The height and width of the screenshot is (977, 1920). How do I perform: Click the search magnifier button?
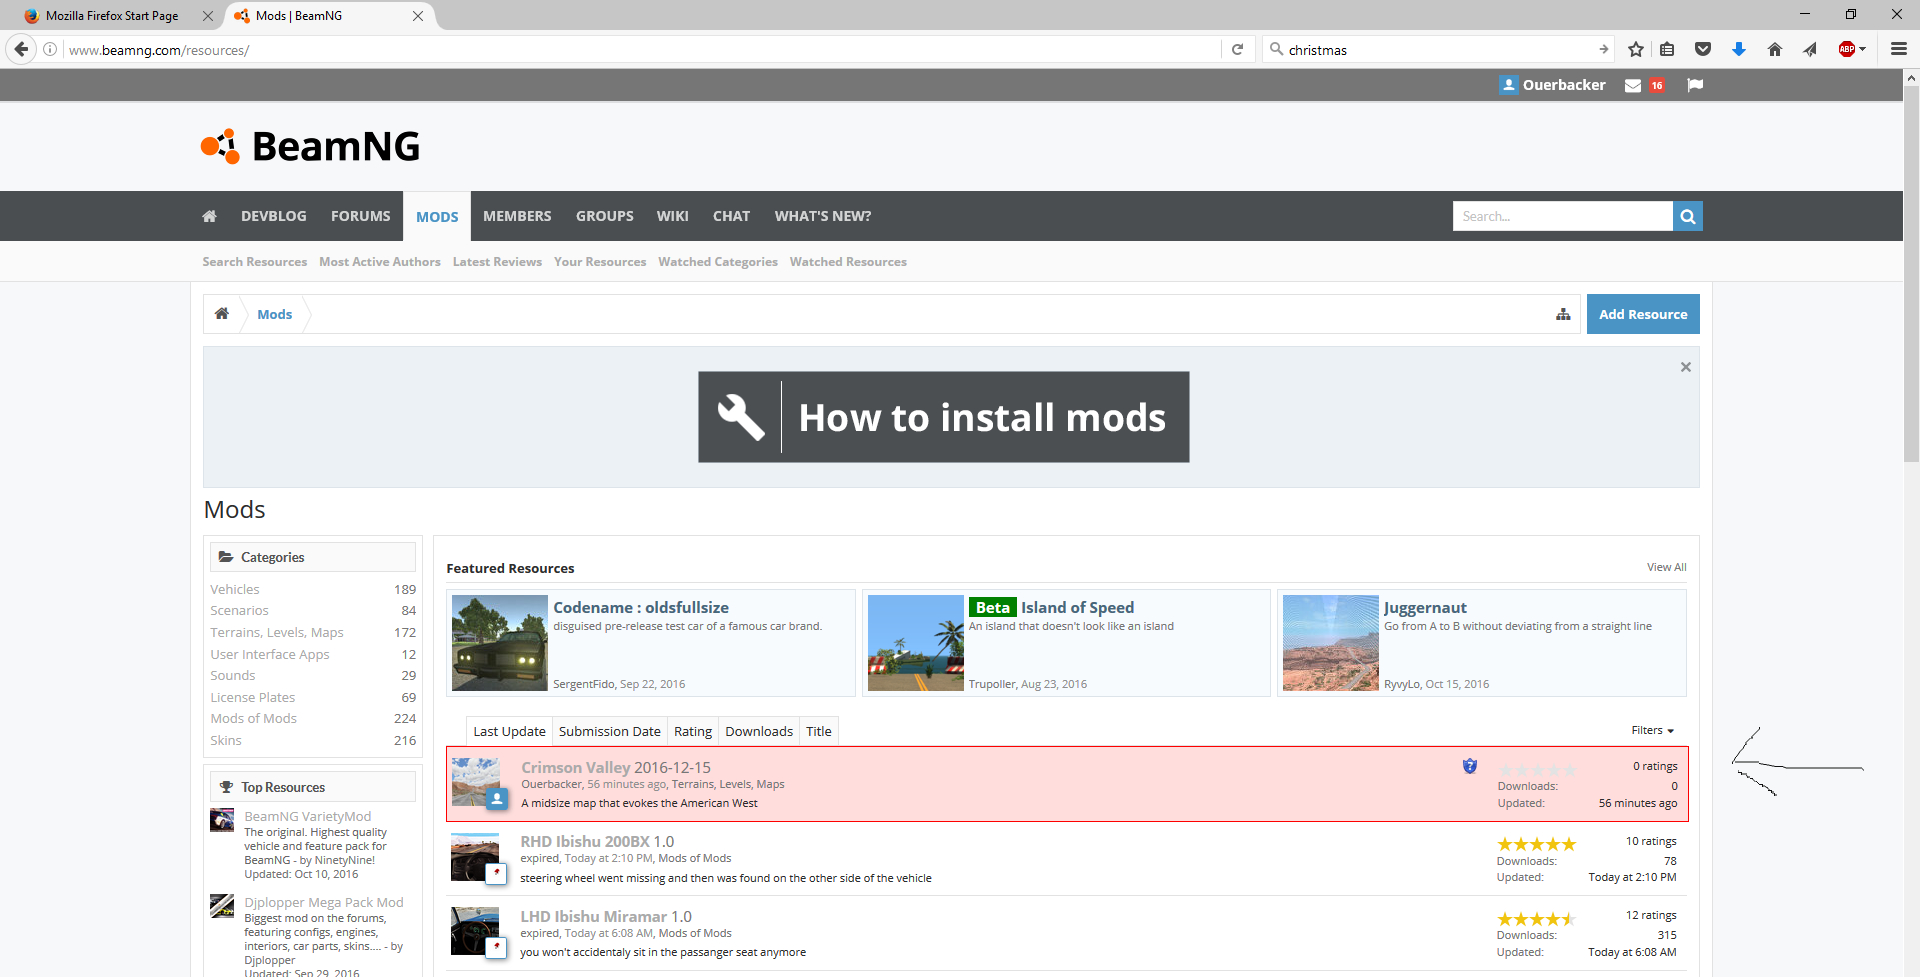coord(1688,216)
